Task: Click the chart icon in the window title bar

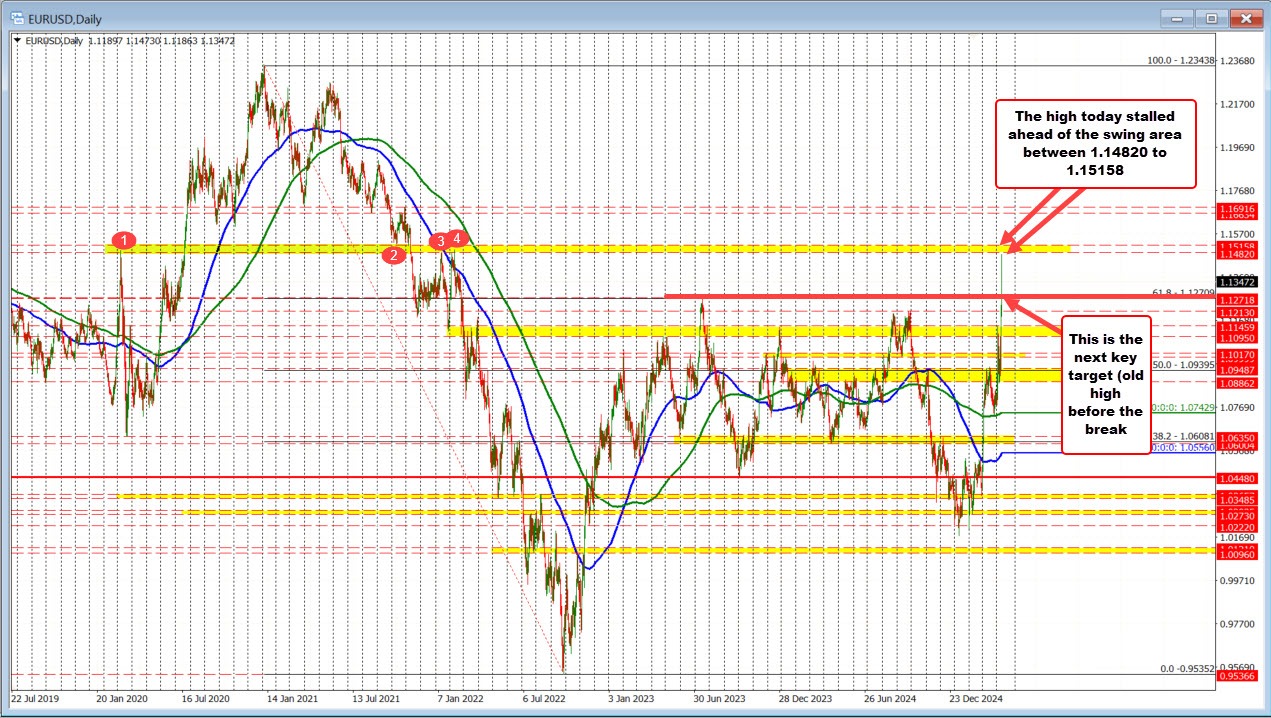Action: [x=18, y=18]
